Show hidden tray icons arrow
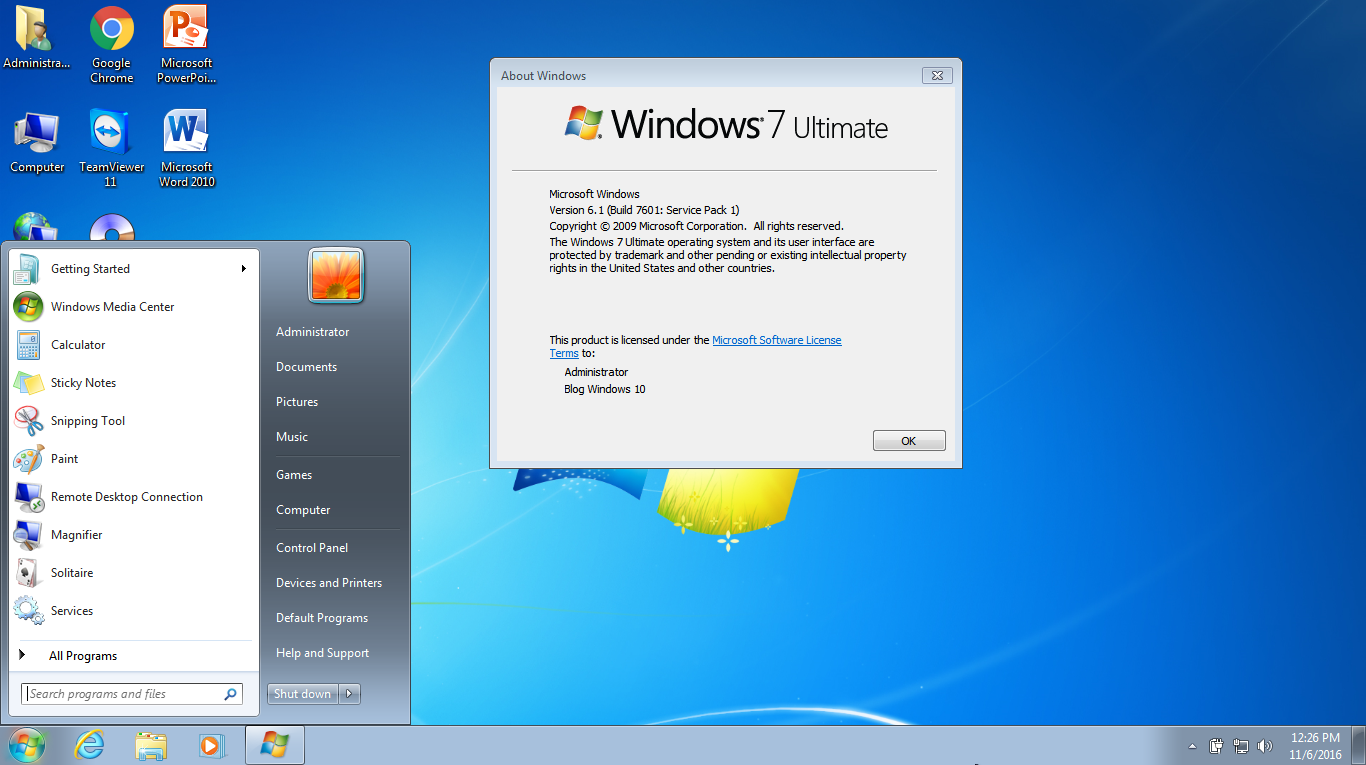 1192,746
